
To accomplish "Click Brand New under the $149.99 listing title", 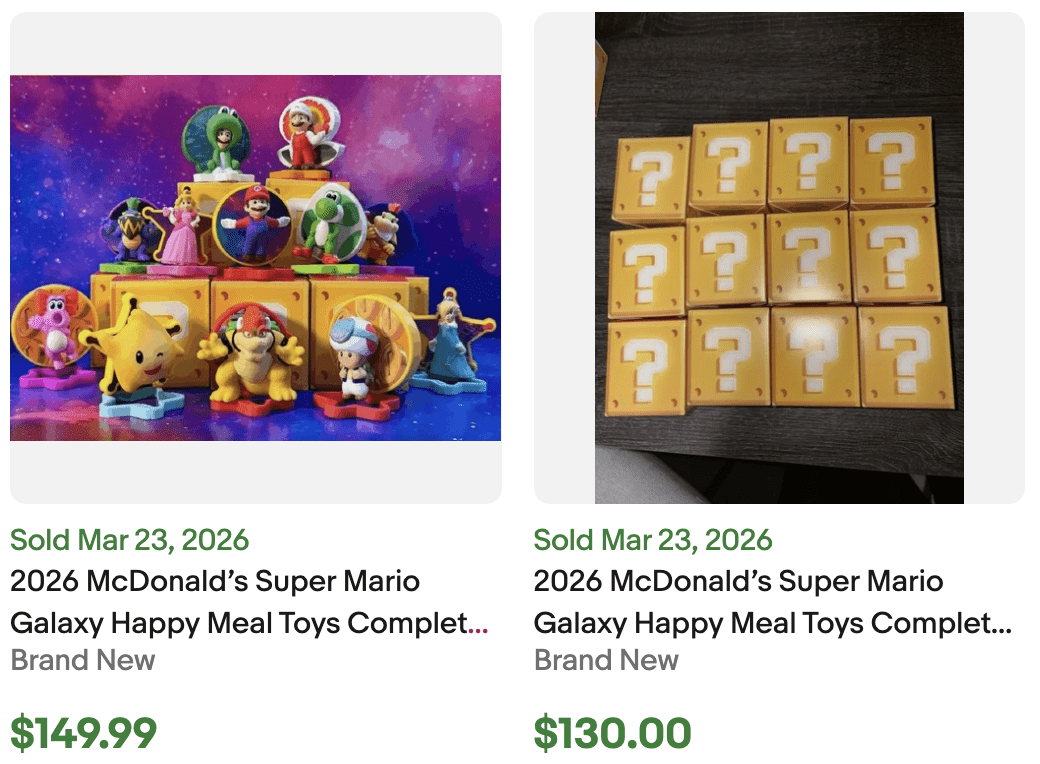I will [x=83, y=660].
